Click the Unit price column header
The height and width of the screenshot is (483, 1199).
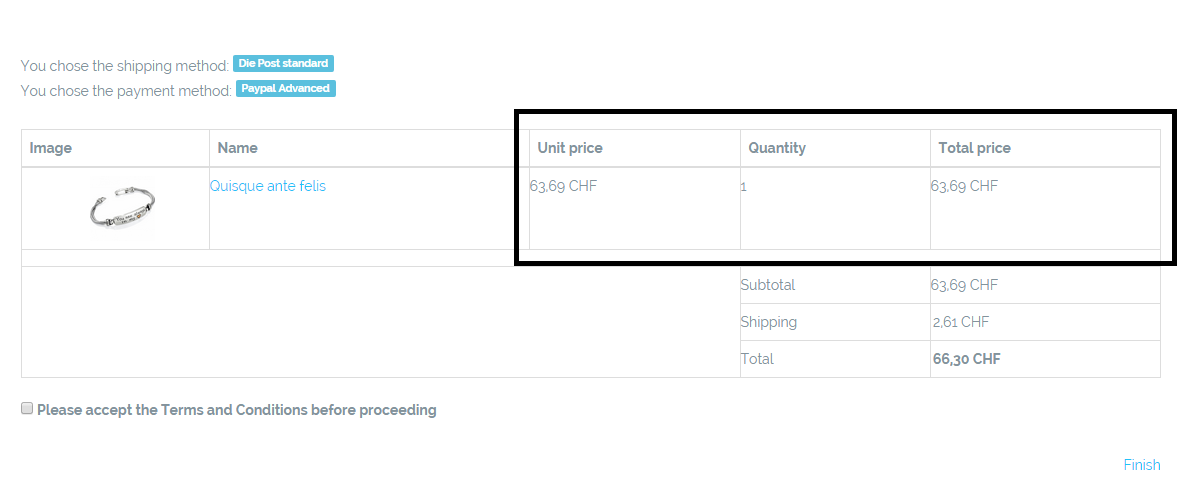[x=570, y=148]
